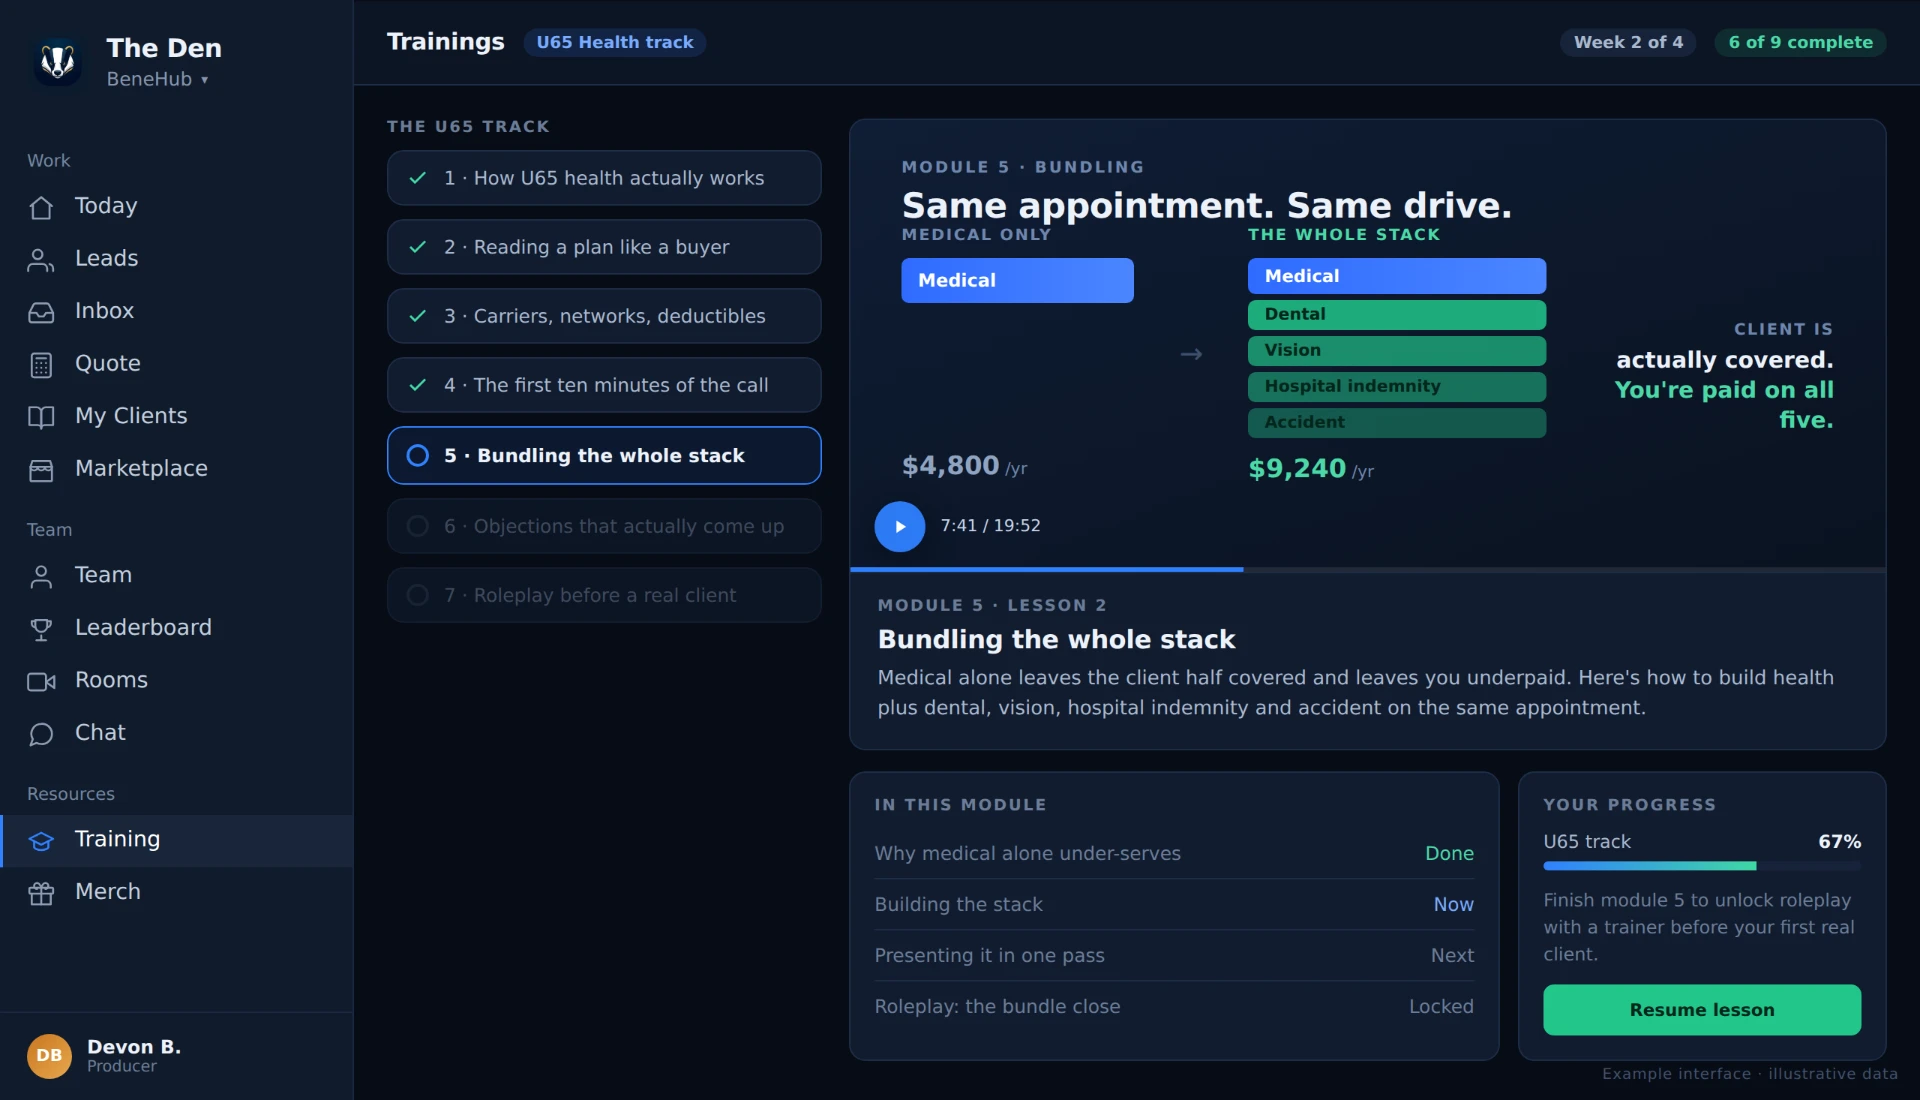Select module 2 Reading a plan
This screenshot has width=1920, height=1100.
[604, 247]
